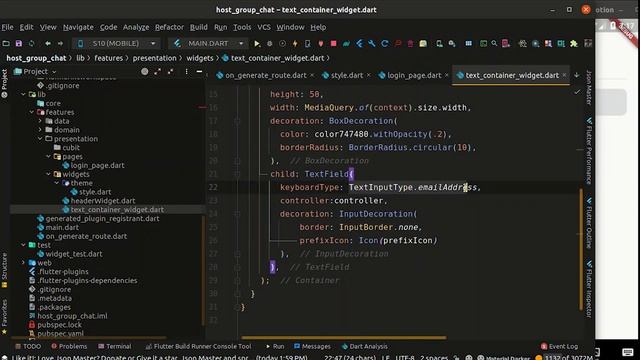Expand the web folder

[23, 263]
